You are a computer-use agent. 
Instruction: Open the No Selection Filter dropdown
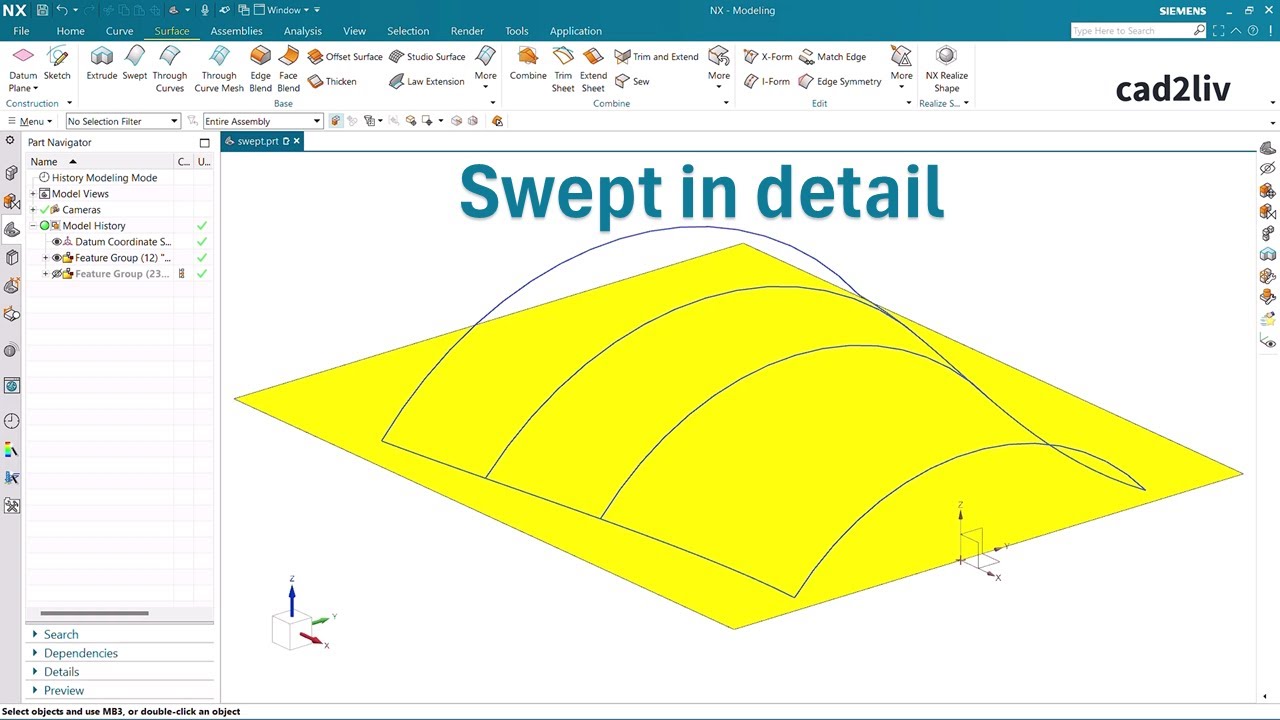coord(123,121)
